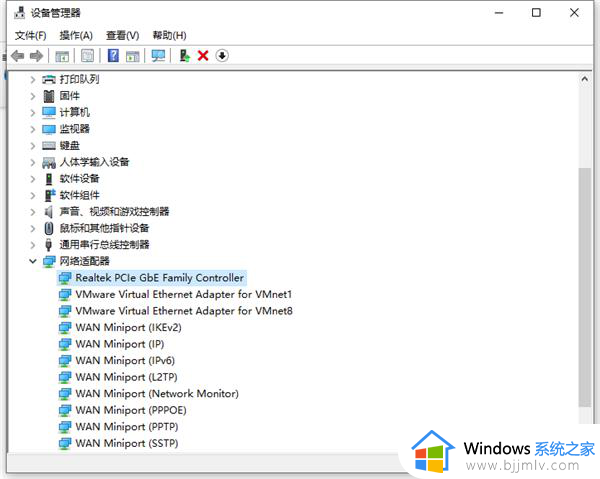Click the red X uninstall device icon
This screenshot has width=600, height=479.
tap(203, 56)
